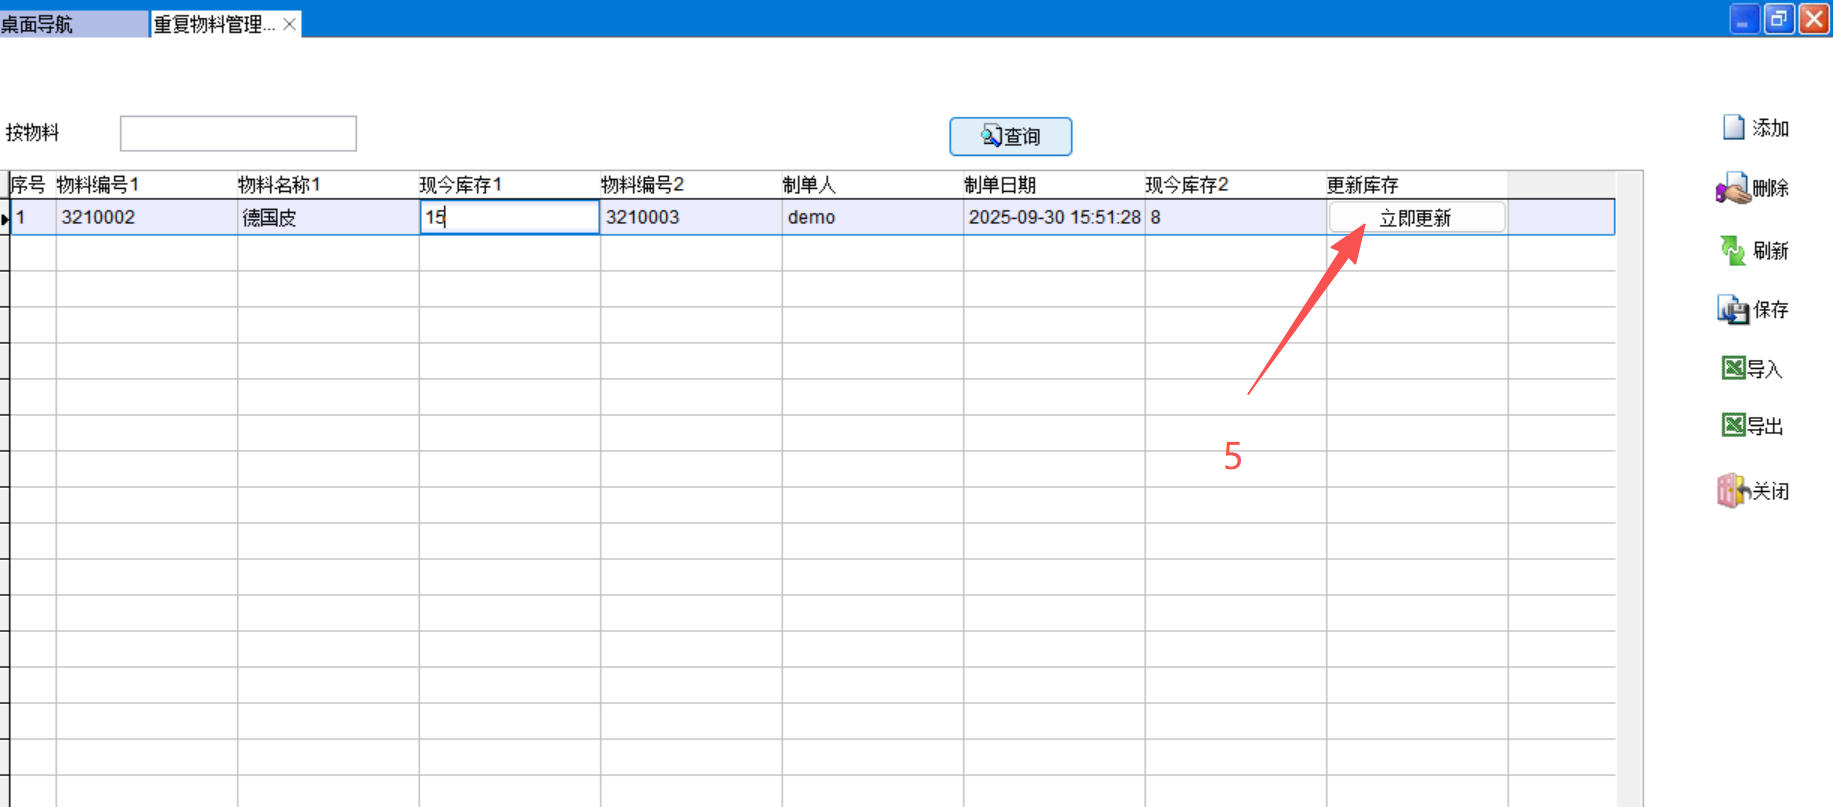The width and height of the screenshot is (1833, 807).
Task: Click the Delete (删除) icon
Action: (1733, 189)
